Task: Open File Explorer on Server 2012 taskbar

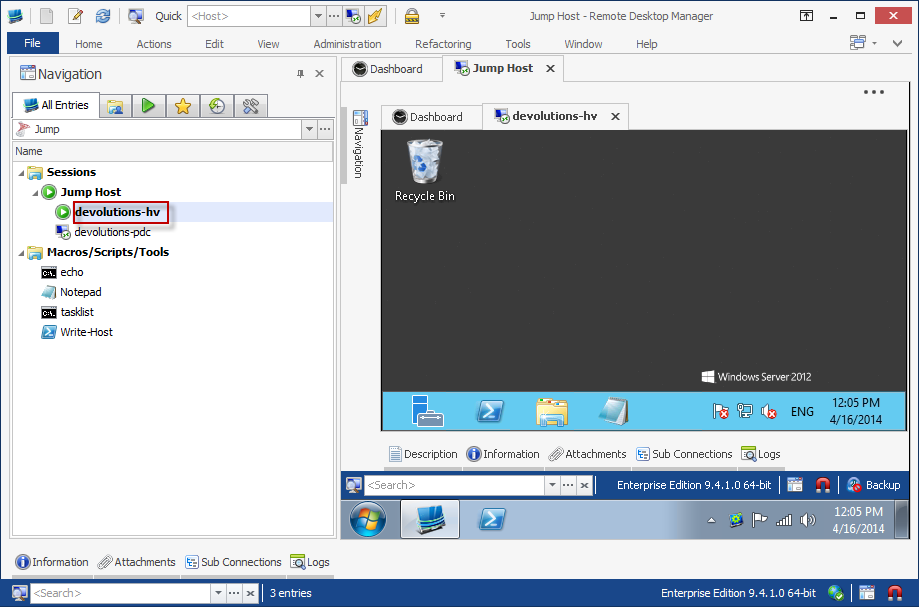Action: coord(552,411)
